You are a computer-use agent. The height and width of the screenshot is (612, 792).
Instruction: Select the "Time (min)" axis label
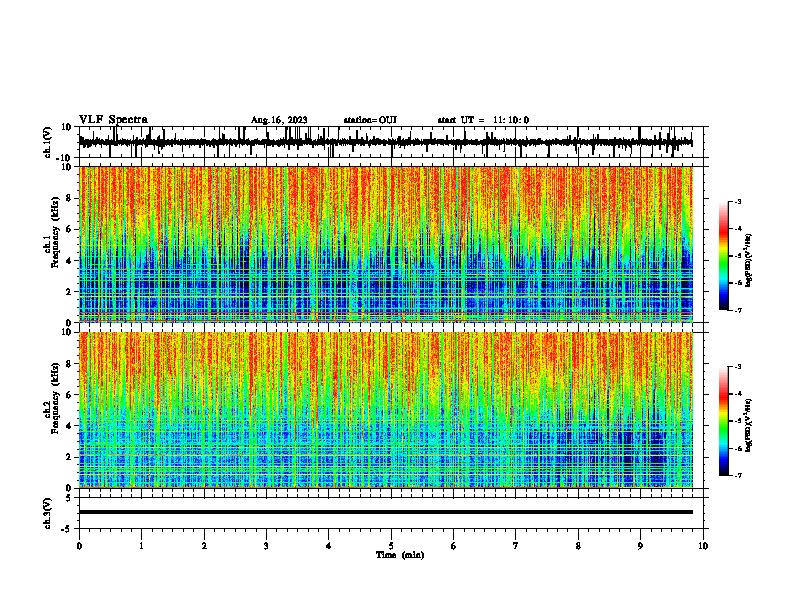pyautogui.click(x=400, y=555)
